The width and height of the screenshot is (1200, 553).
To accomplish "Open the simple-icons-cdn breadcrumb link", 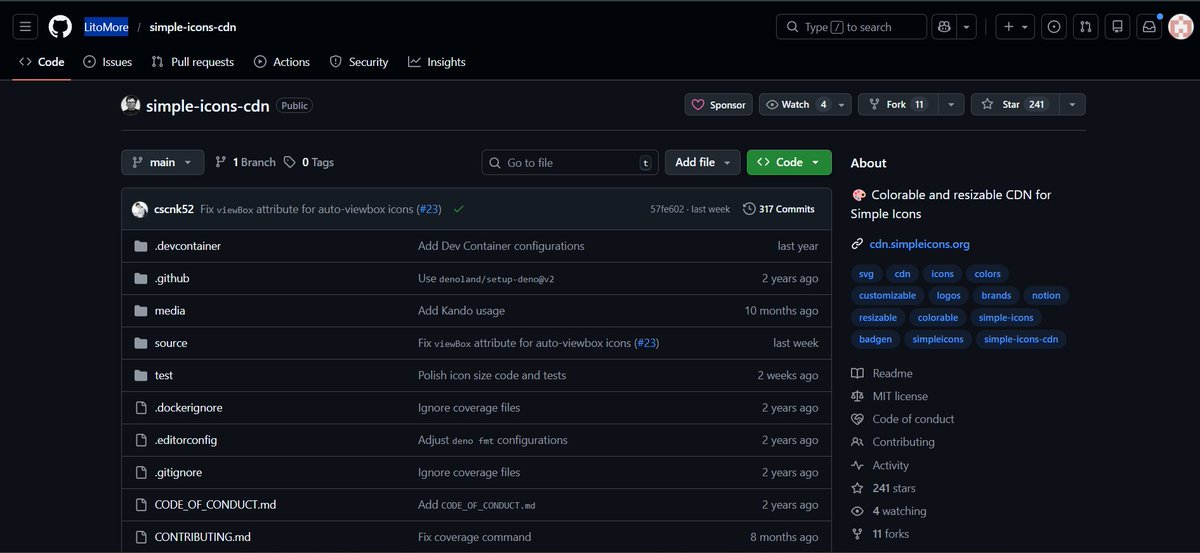I will pos(193,27).
